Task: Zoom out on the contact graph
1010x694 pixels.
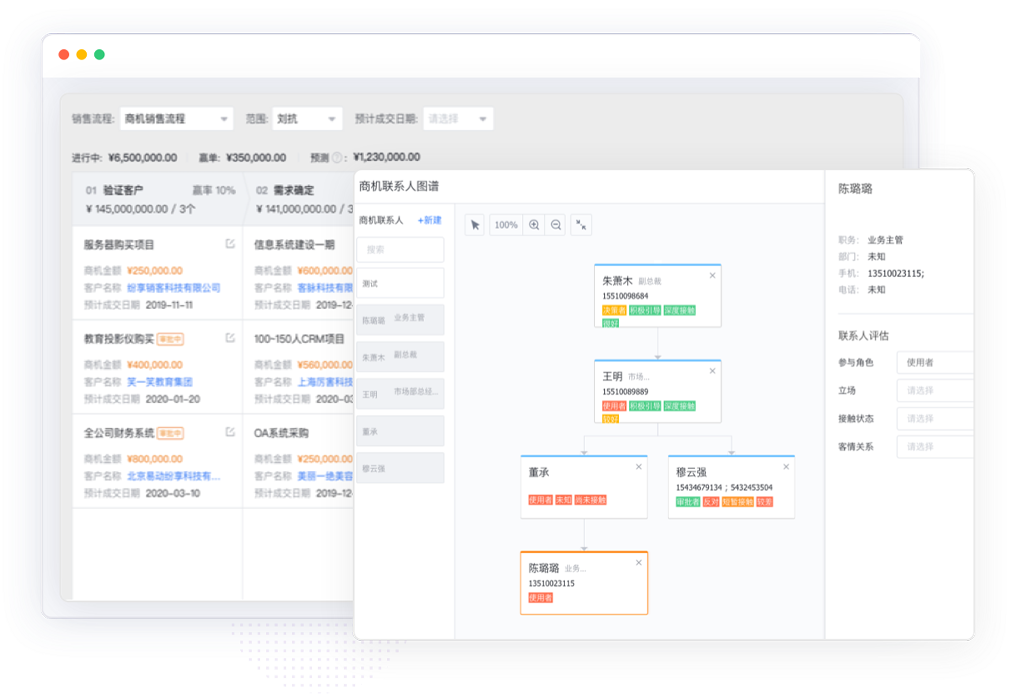Action: [556, 225]
